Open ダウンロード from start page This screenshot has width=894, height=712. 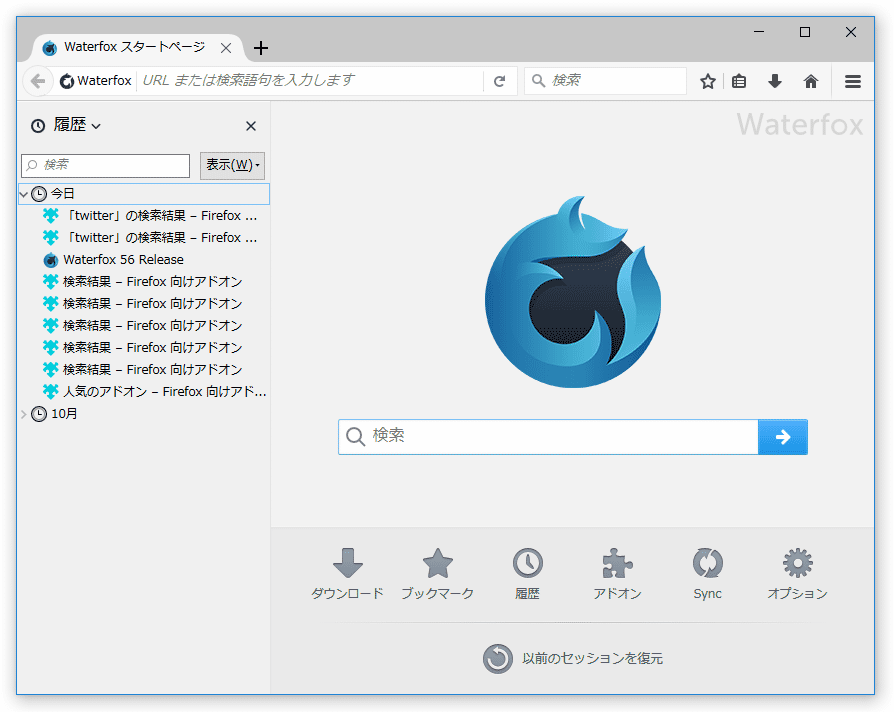(347, 574)
